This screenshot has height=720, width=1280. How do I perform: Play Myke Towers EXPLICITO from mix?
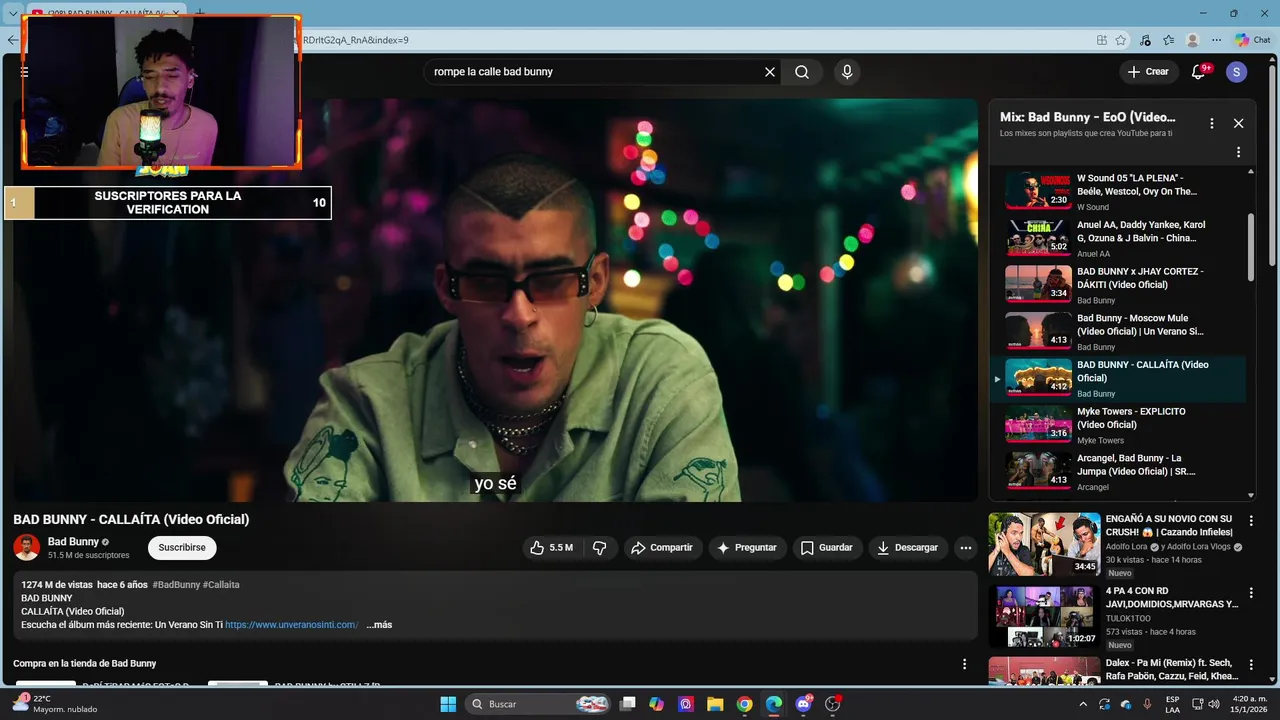click(1118, 425)
